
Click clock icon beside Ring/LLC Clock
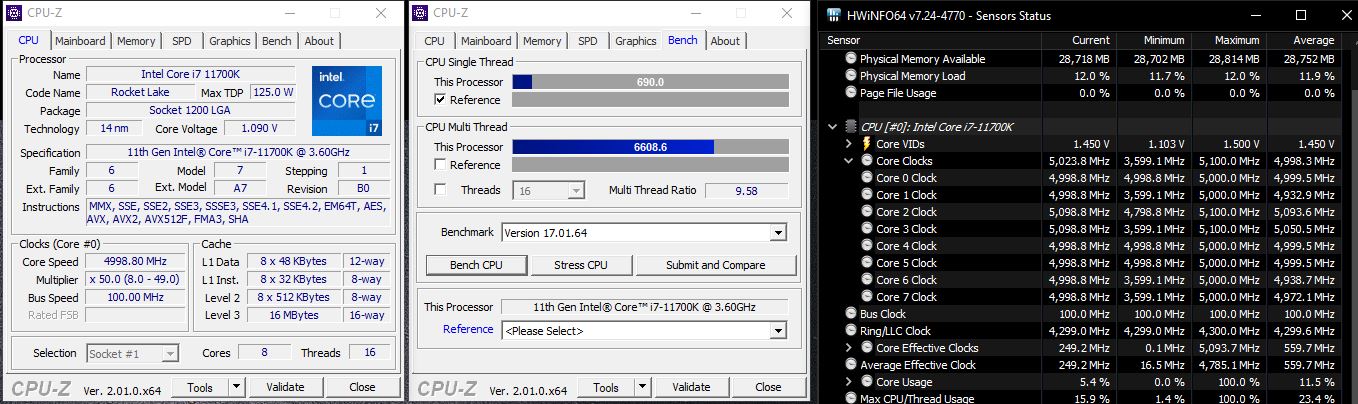851,331
